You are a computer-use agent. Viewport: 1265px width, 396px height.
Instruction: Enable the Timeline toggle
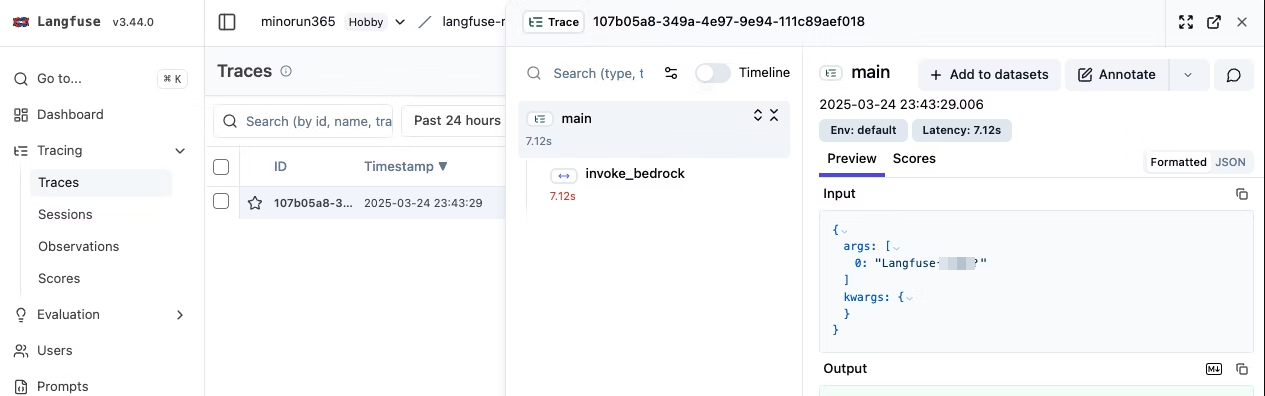713,73
